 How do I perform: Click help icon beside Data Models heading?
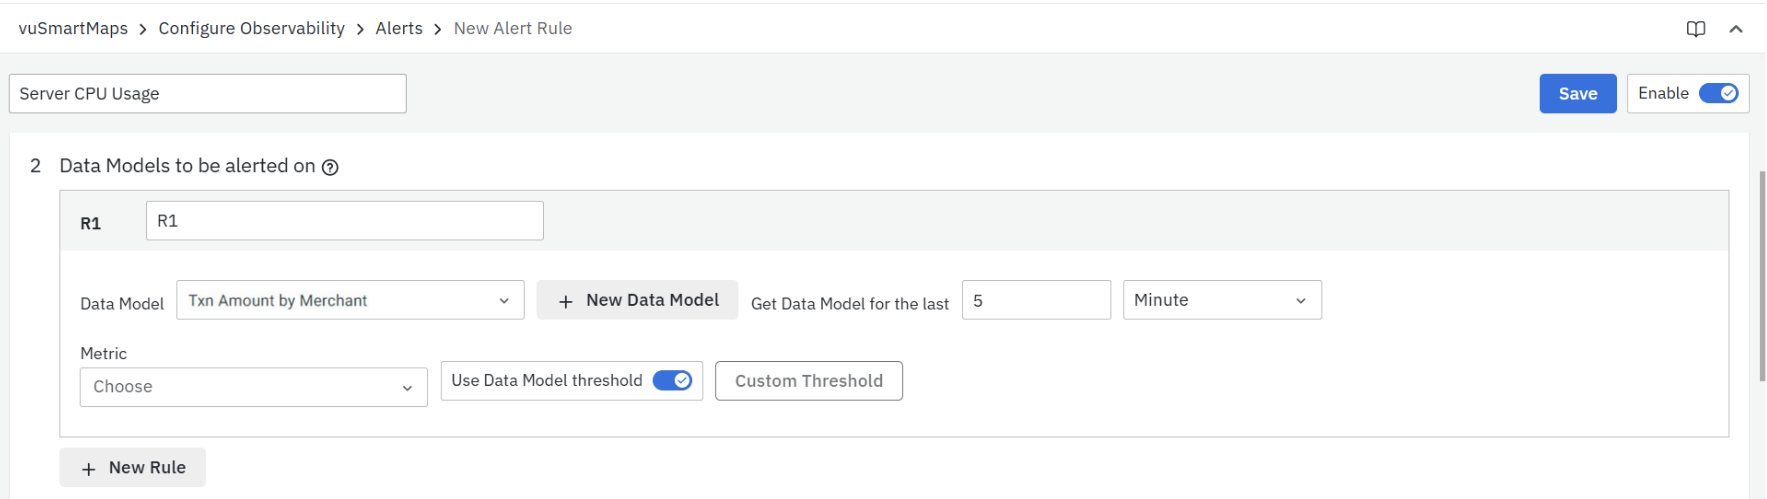point(330,167)
